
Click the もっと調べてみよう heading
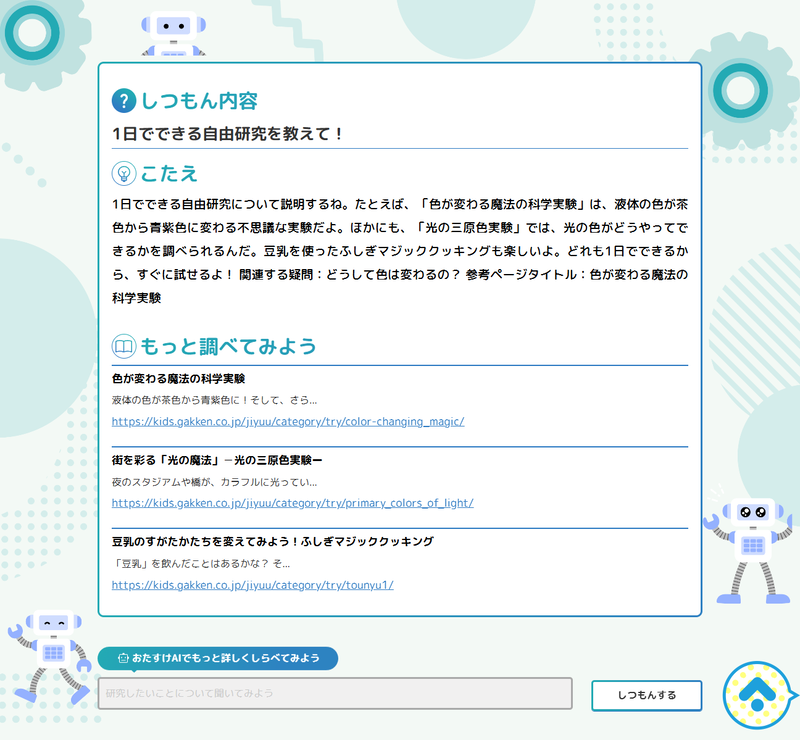[228, 347]
